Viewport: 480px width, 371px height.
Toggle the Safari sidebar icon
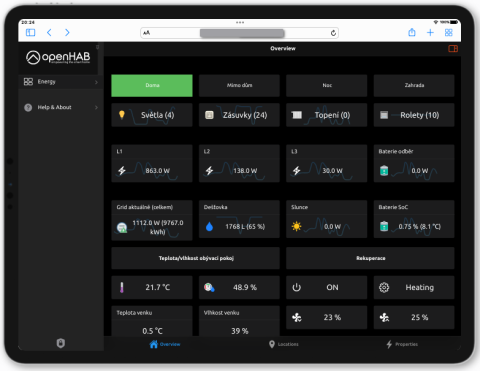click(x=30, y=32)
